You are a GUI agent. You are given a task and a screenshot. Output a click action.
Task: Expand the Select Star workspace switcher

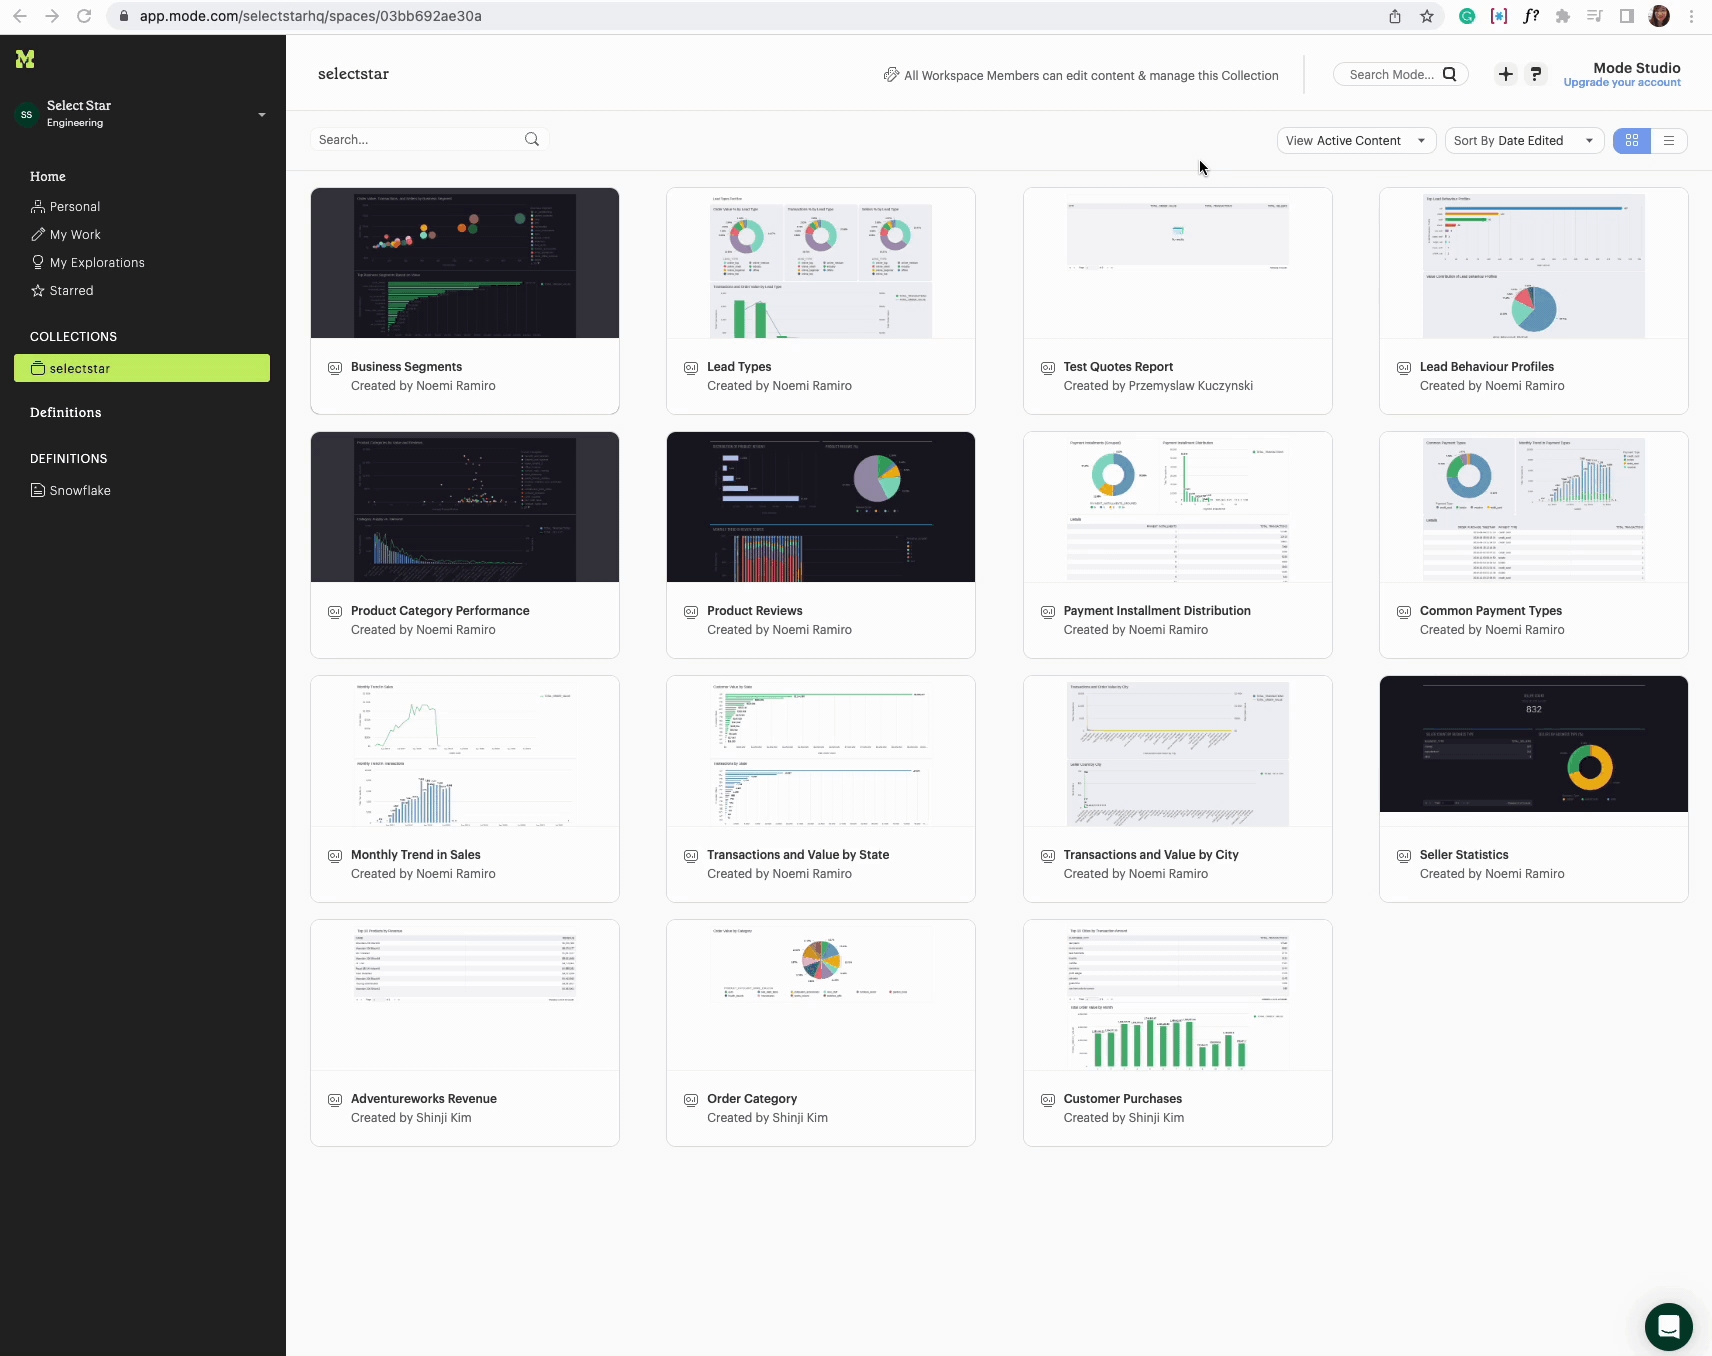click(x=262, y=114)
